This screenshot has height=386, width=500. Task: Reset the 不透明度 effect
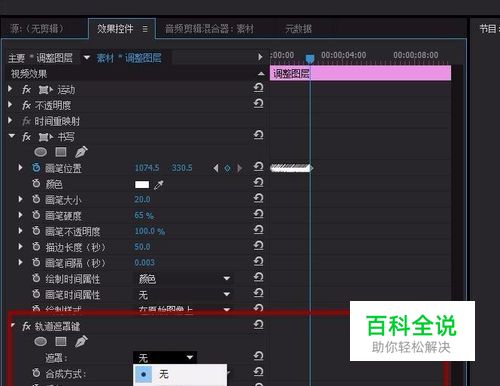click(258, 104)
